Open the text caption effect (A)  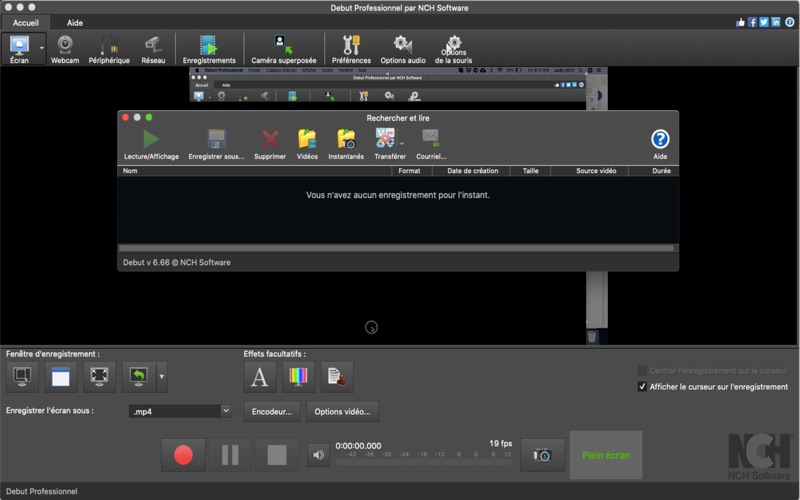(x=260, y=377)
